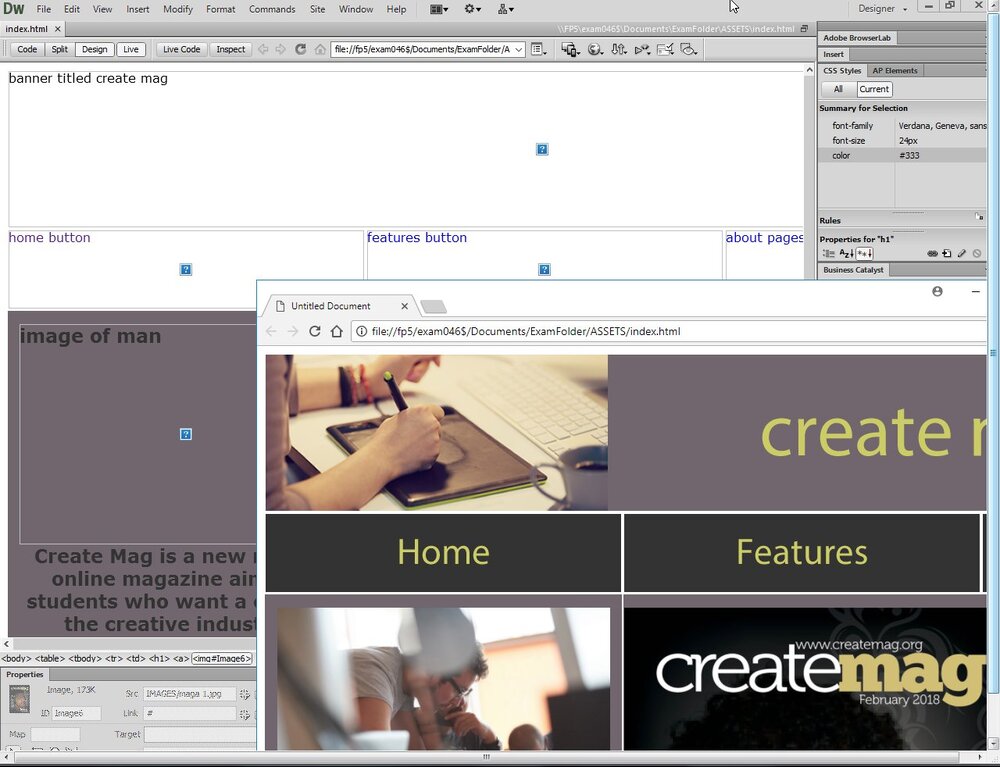Show only set properties in the CSS panel

(864, 254)
